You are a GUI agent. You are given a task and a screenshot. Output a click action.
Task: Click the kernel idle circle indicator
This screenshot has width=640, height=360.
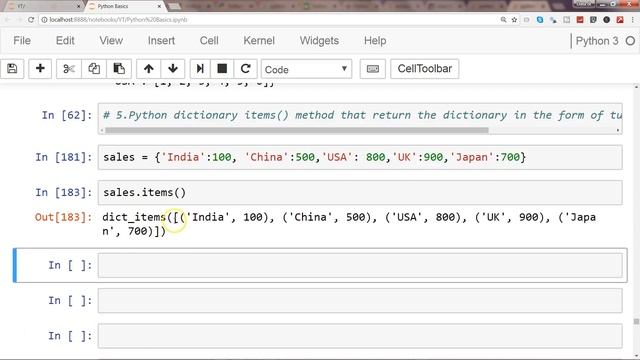coord(630,41)
